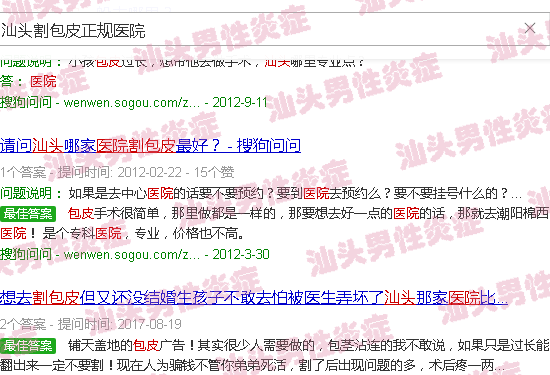
Task: Click the text 2个答案 - 提问时间: 2017-08-19
Action: (x=91, y=324)
